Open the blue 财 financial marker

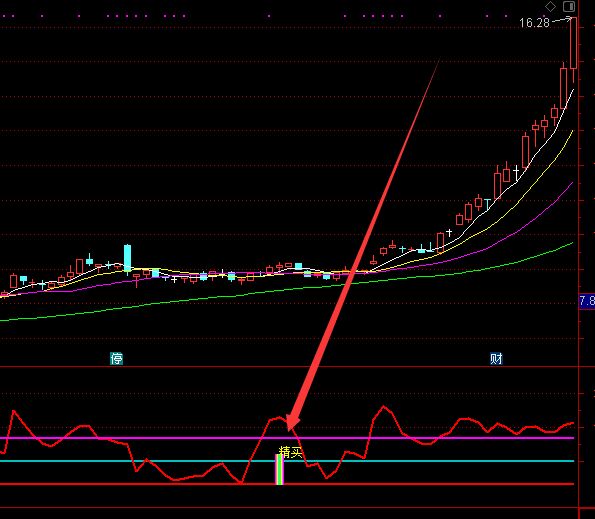[496, 358]
